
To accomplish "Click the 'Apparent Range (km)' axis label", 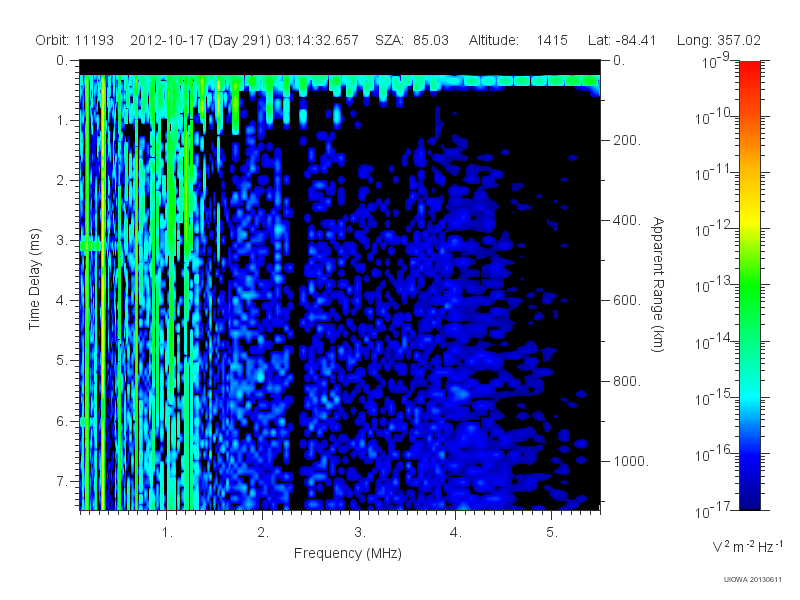I will (x=658, y=284).
